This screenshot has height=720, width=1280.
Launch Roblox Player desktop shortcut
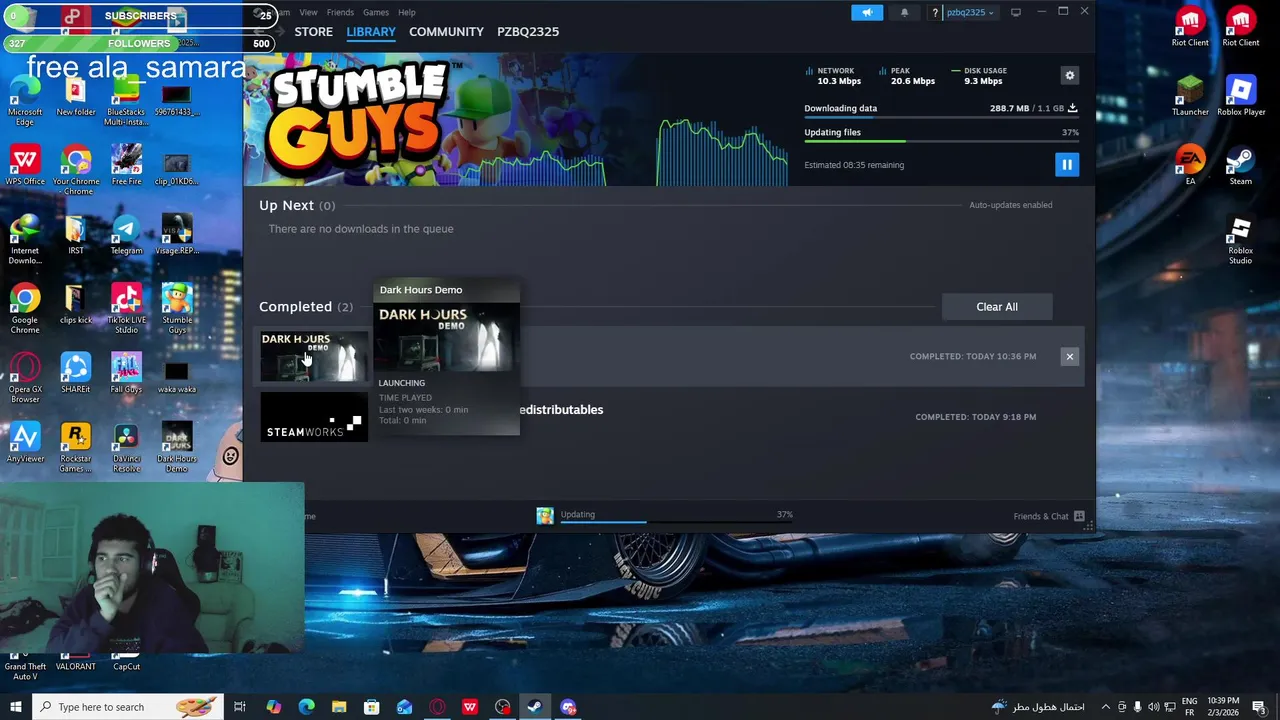click(x=1241, y=97)
